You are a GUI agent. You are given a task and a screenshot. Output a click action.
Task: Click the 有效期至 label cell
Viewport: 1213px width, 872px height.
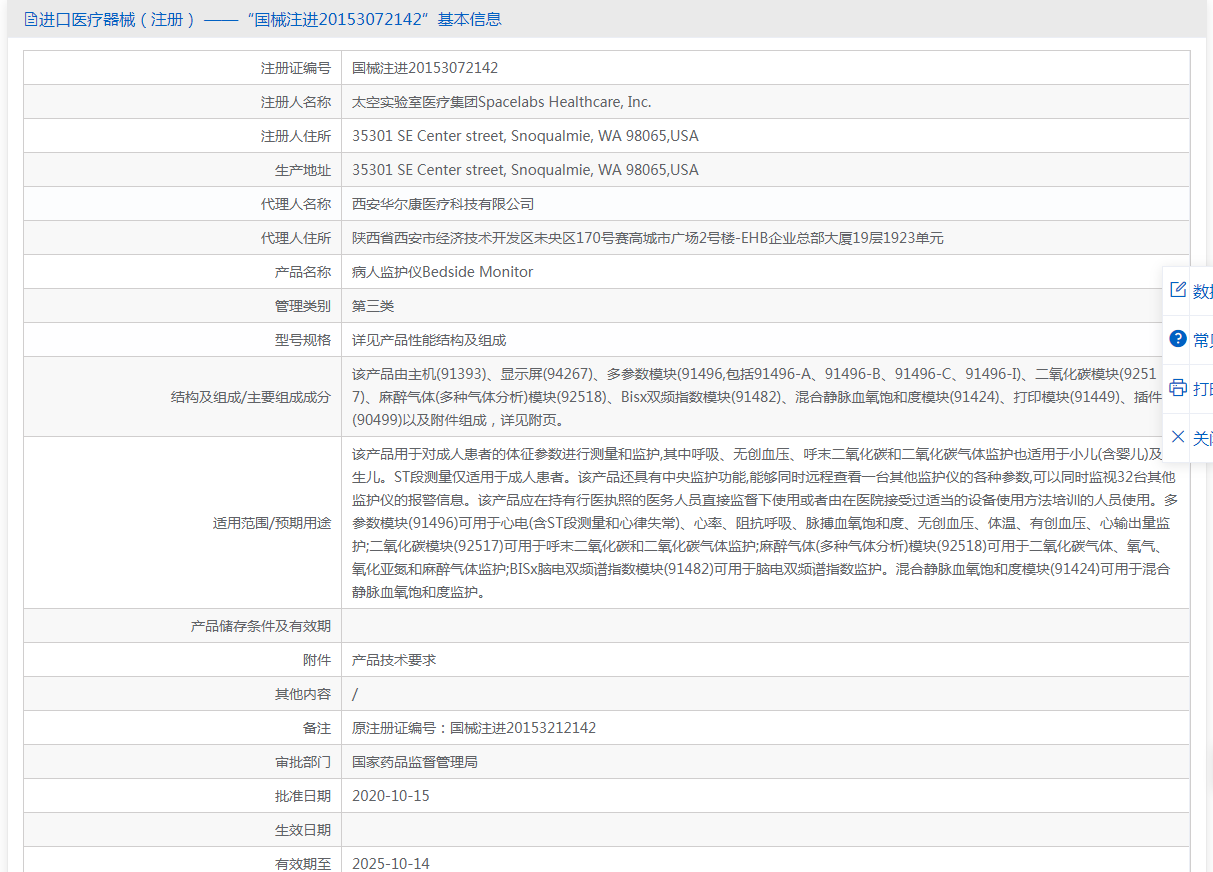183,861
